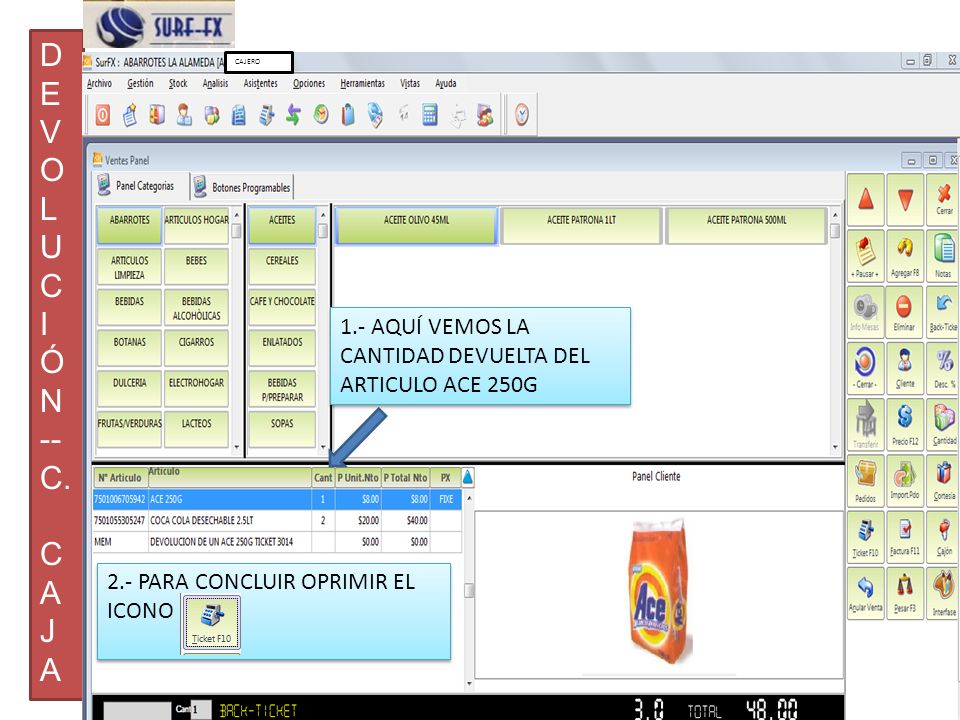Click the Factura F11 icon
The height and width of the screenshot is (720, 960).
point(905,537)
